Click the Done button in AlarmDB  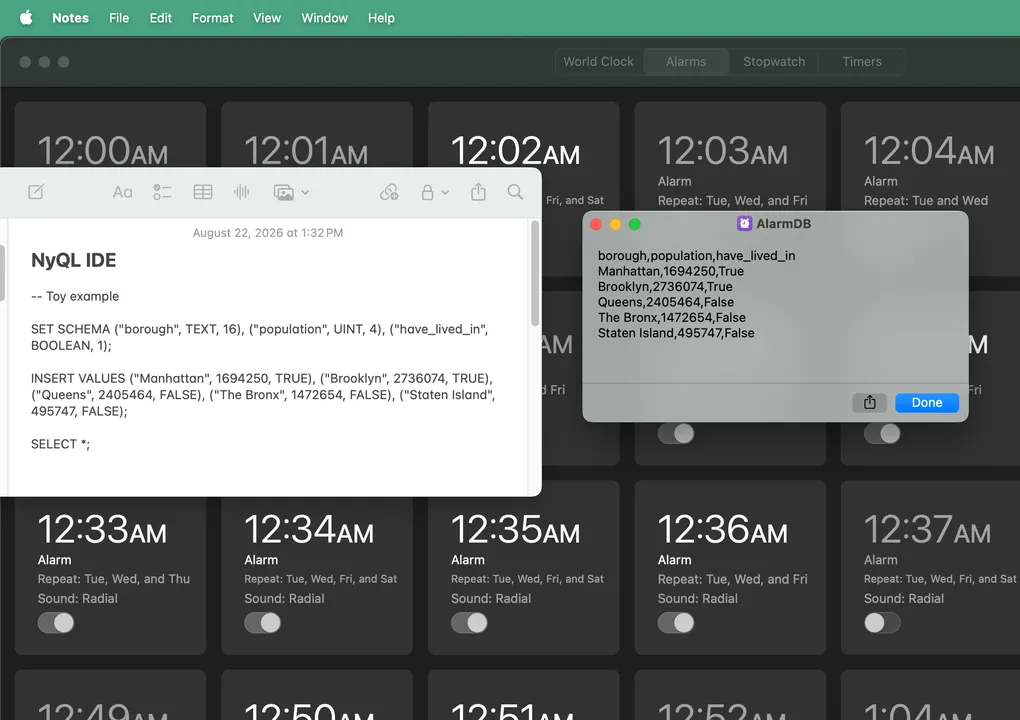(x=927, y=403)
